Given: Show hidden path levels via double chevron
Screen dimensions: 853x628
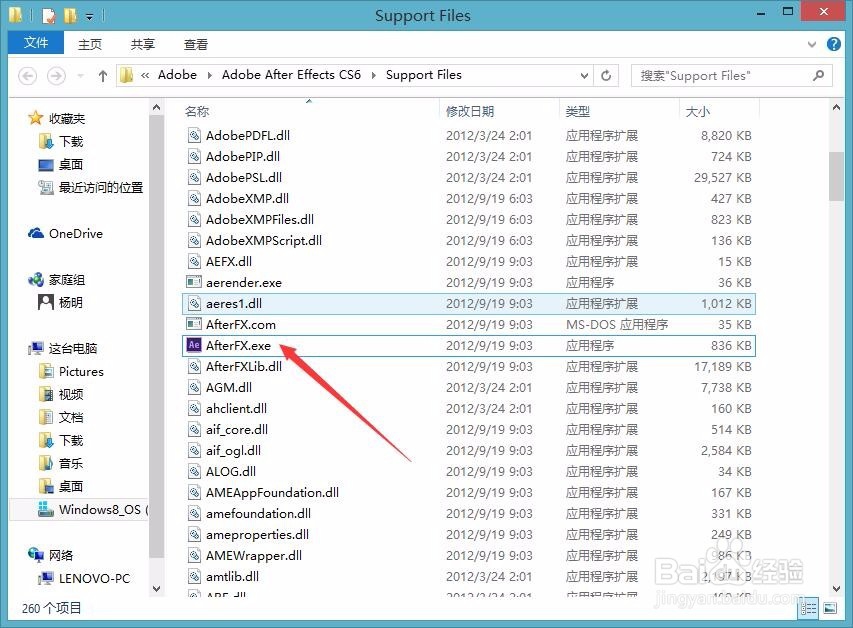Looking at the screenshot, I should click(x=145, y=76).
